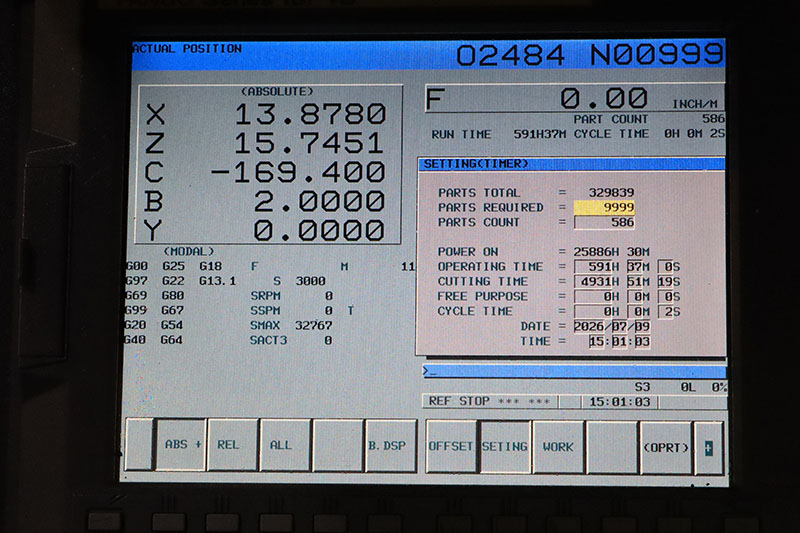Click the B axis value 2.0000

coord(319,201)
